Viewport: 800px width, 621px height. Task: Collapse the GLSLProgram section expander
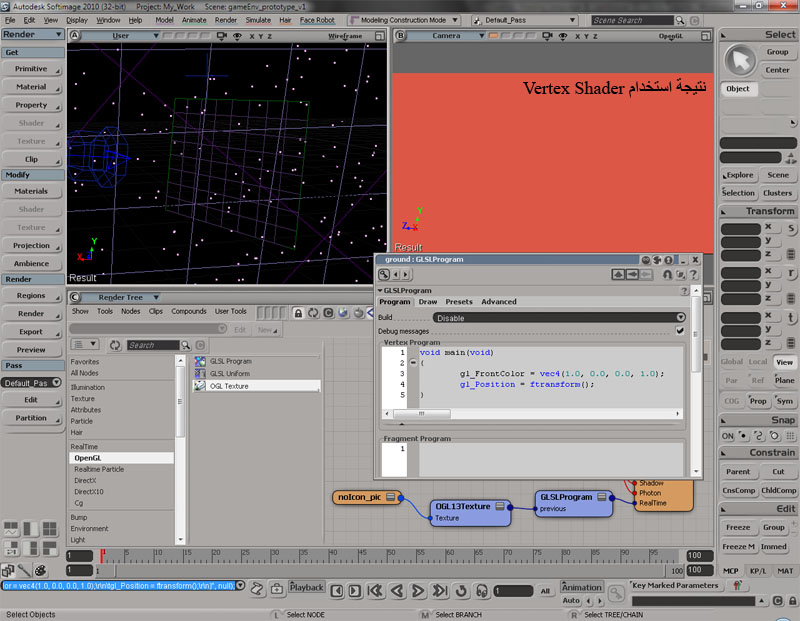click(x=380, y=290)
